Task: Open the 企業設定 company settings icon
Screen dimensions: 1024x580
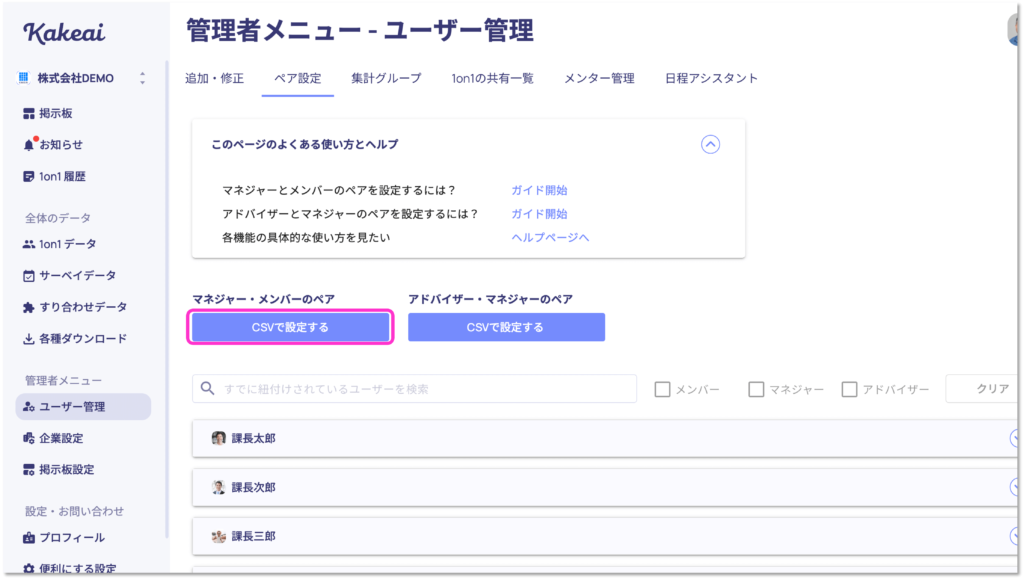Action: pyautogui.click(x=29, y=438)
